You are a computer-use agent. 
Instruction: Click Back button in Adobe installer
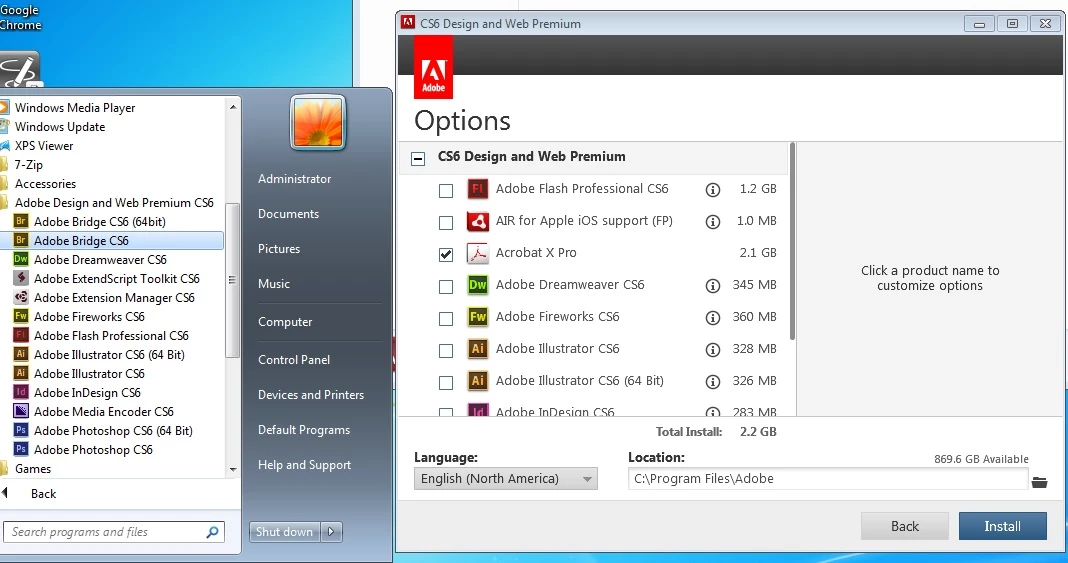[x=905, y=526]
